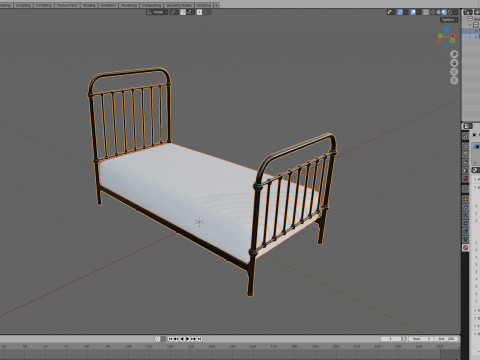This screenshot has height=360, width=480.
Task: Play the animation forward
Action: 187,339
